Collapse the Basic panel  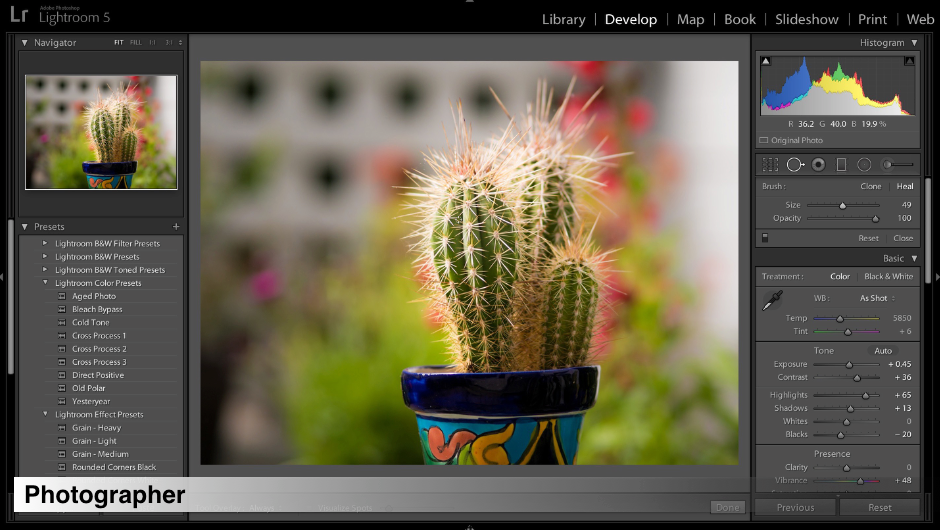click(914, 258)
